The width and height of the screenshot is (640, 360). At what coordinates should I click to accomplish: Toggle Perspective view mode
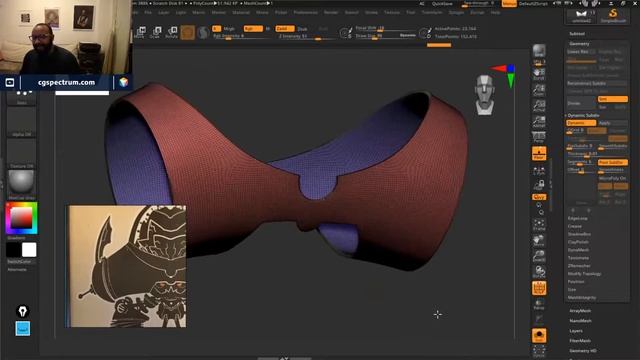(539, 137)
